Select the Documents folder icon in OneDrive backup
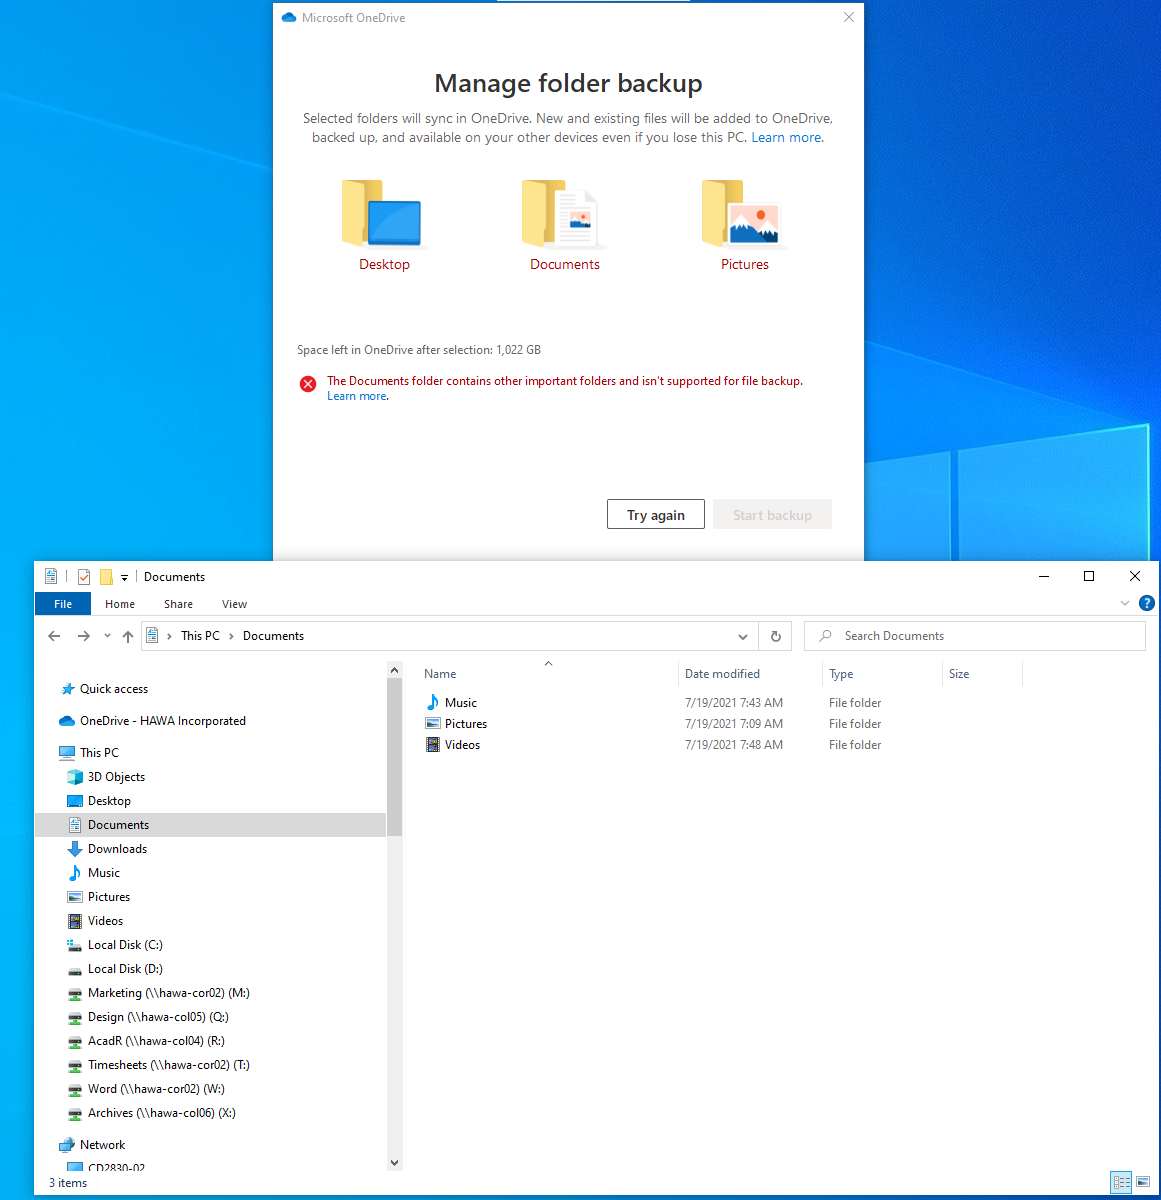Image resolution: width=1161 pixels, height=1200 pixels. (564, 214)
